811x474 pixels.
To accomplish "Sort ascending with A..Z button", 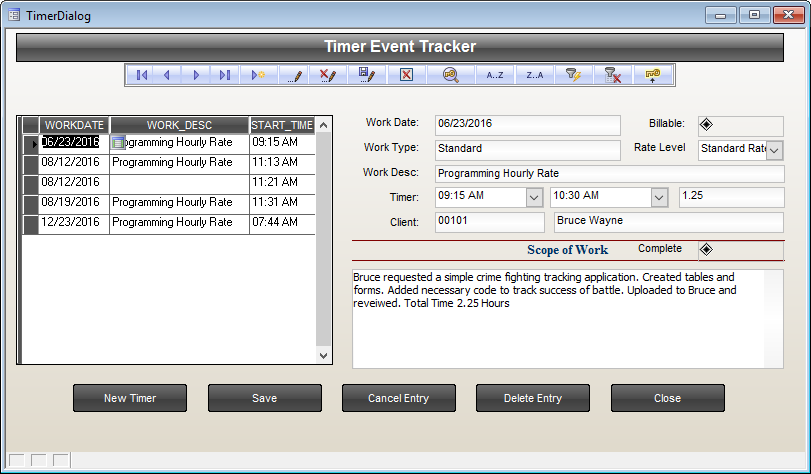I will point(494,75).
